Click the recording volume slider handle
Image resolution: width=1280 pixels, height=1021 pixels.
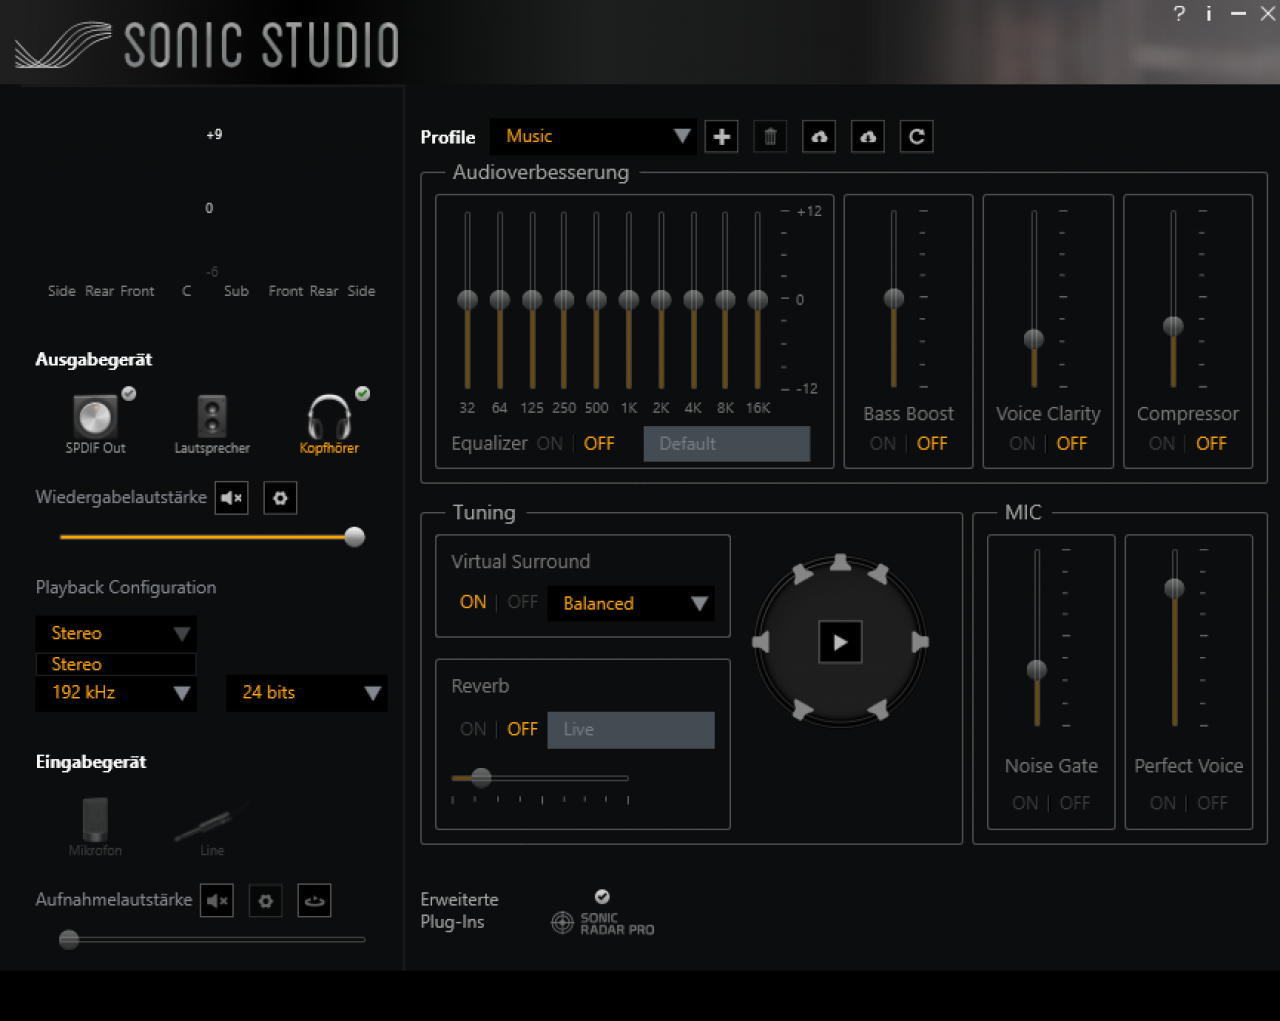(69, 940)
